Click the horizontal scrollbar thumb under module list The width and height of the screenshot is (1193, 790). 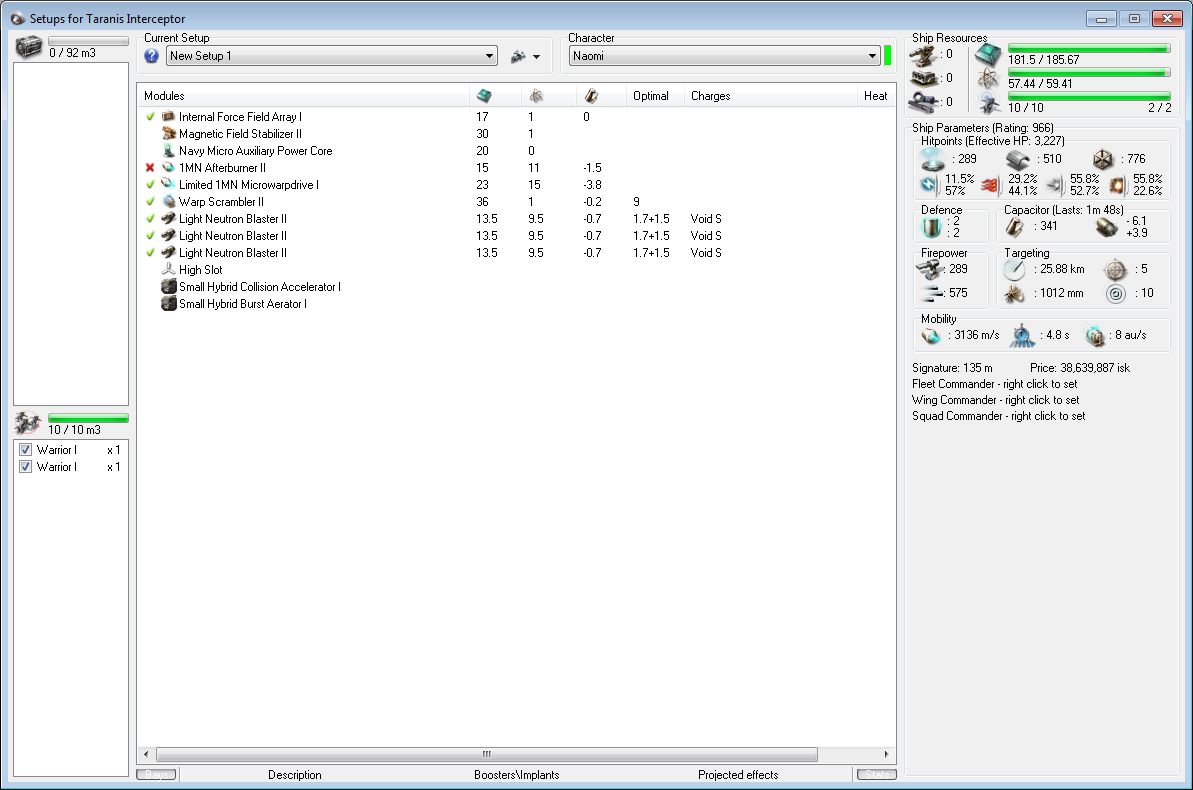487,754
